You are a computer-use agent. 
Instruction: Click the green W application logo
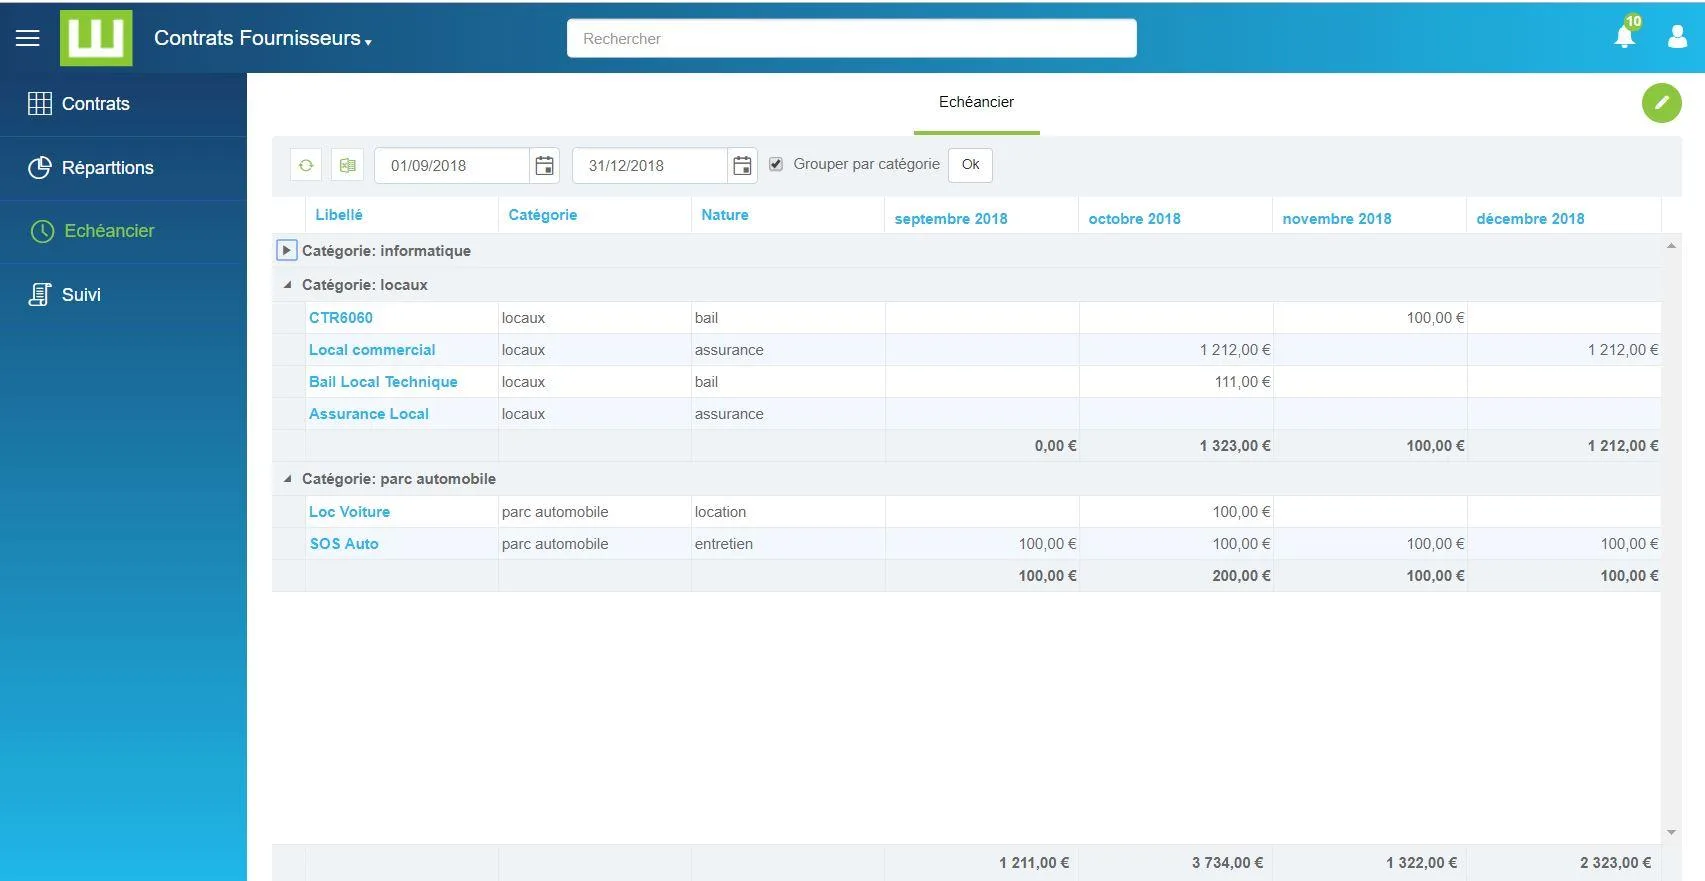coord(96,38)
